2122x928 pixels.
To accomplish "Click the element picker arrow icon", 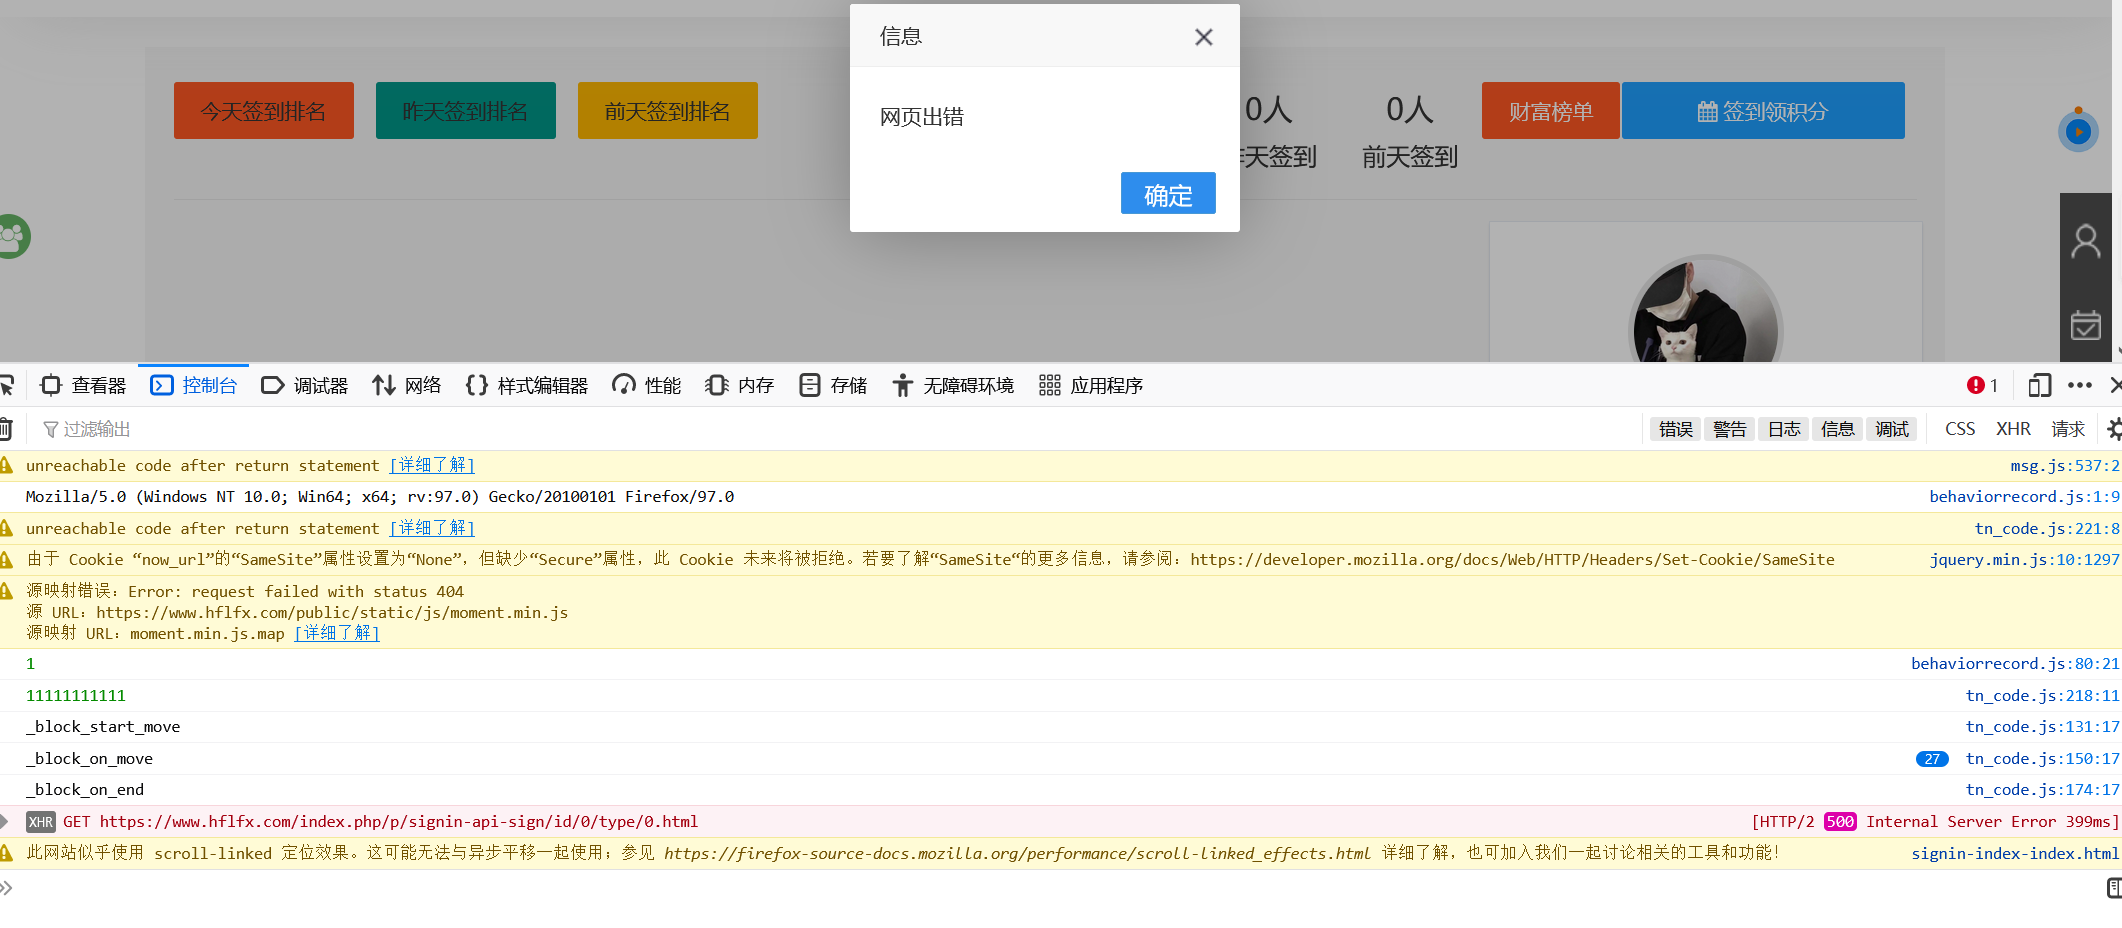I will point(6,386).
